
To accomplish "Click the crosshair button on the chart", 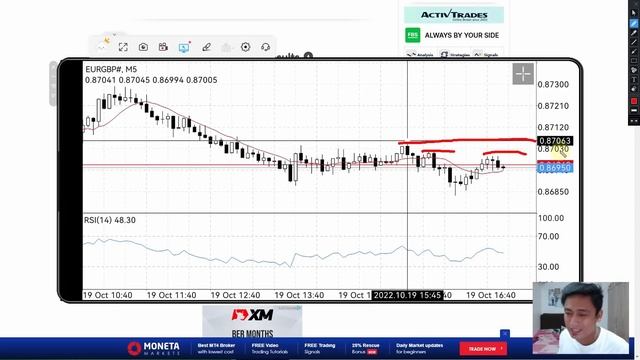I will pos(523,74).
